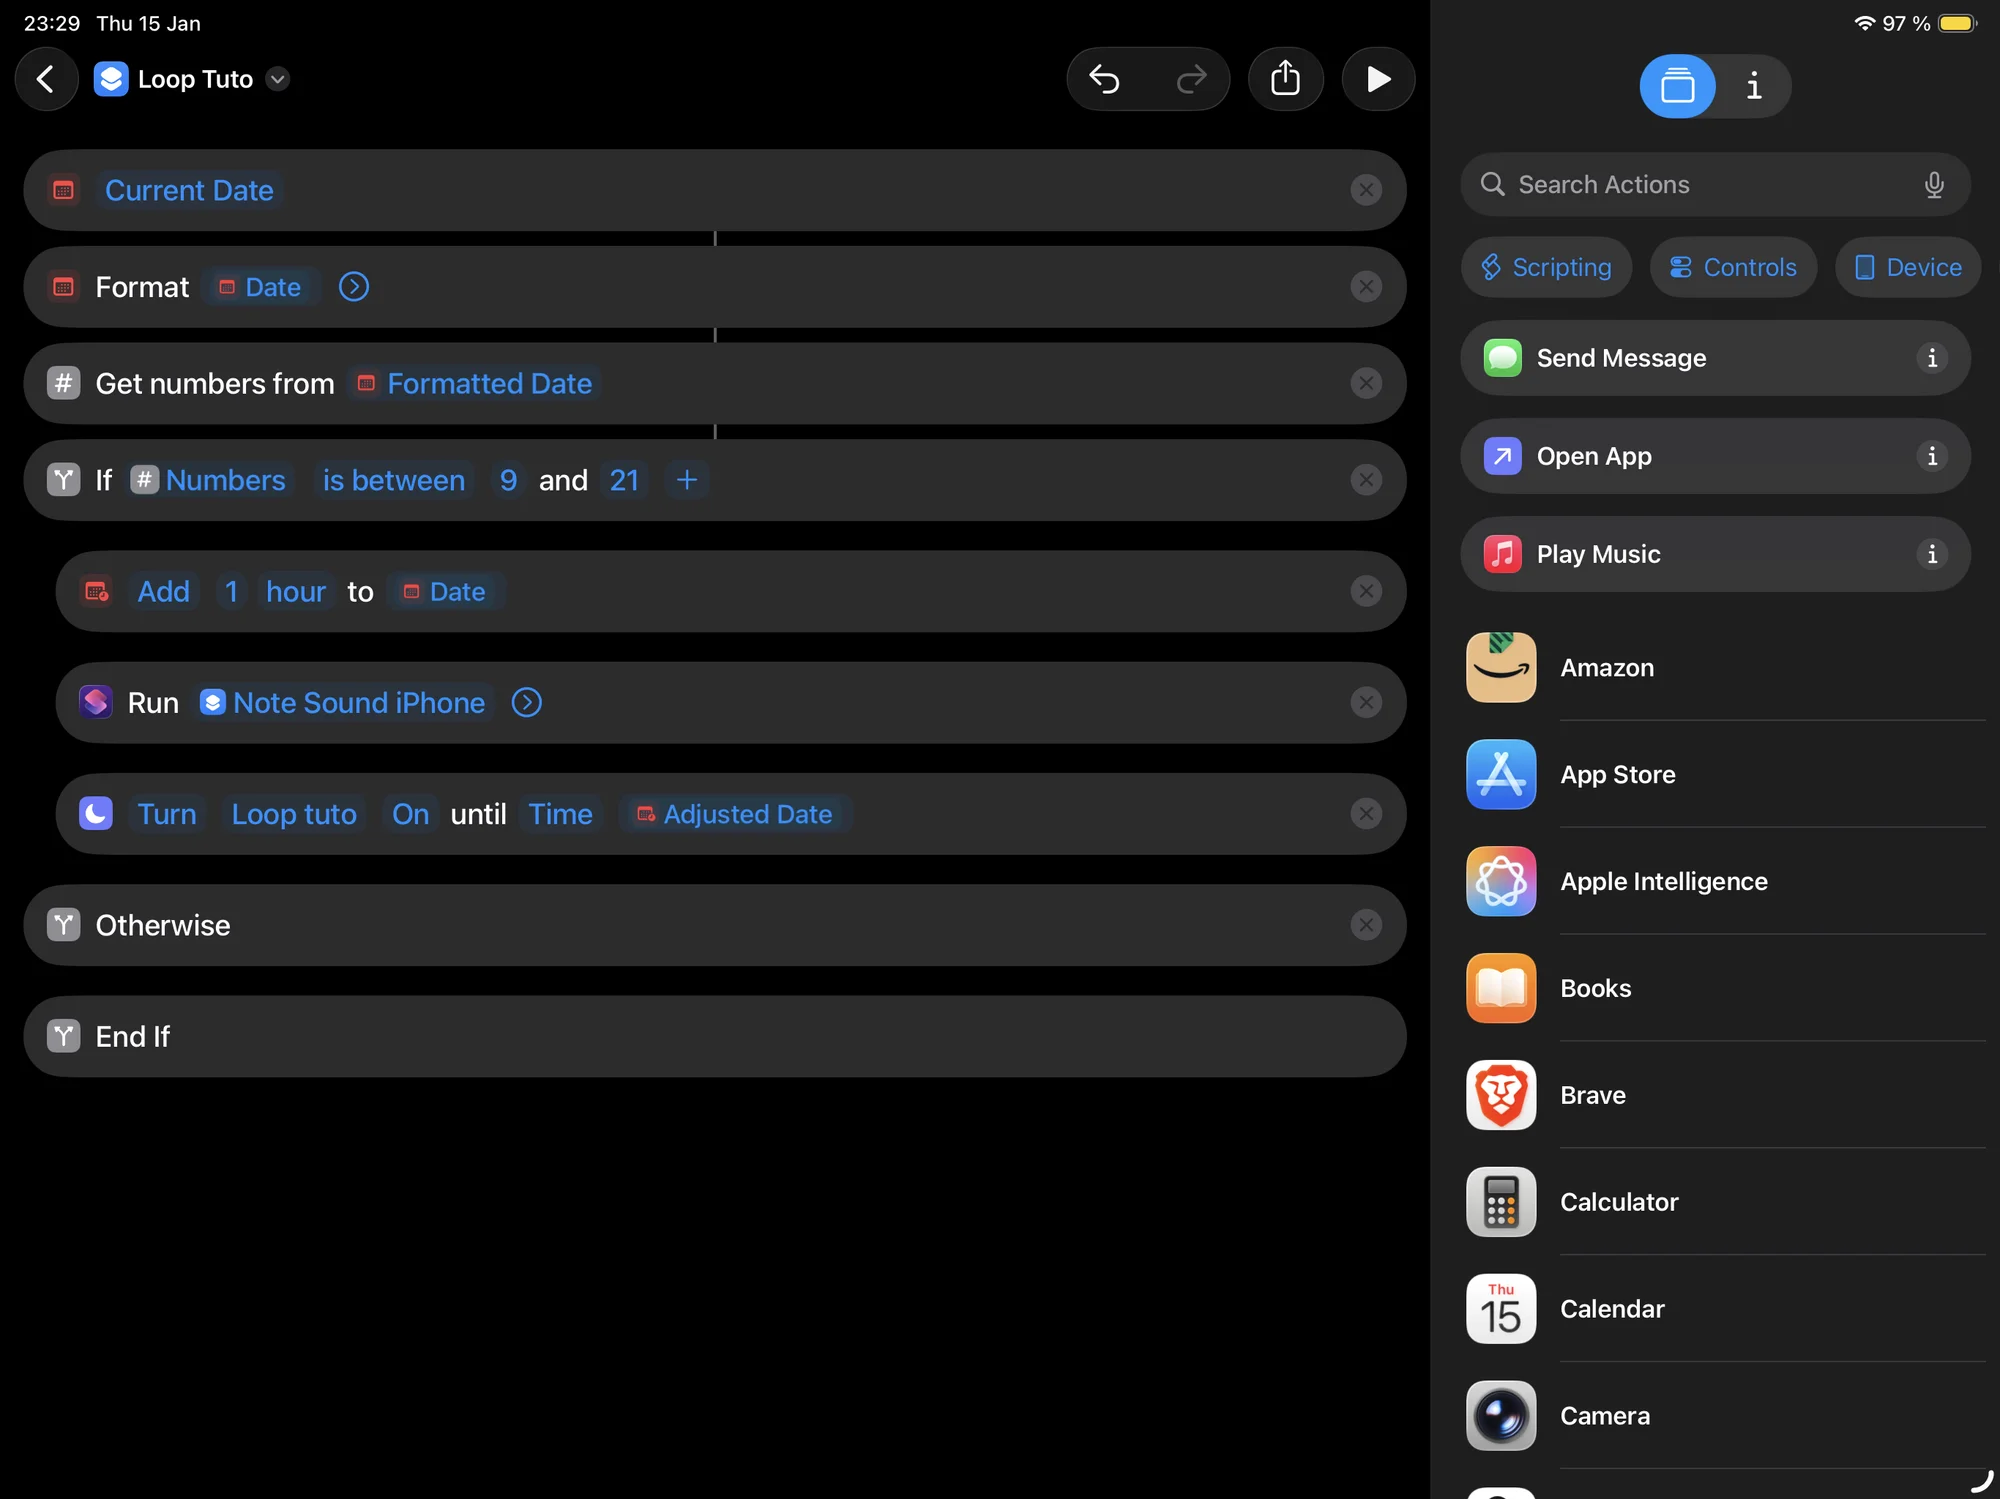2000x1499 pixels.
Task: Change the 'is between' condition
Action: [x=393, y=480]
